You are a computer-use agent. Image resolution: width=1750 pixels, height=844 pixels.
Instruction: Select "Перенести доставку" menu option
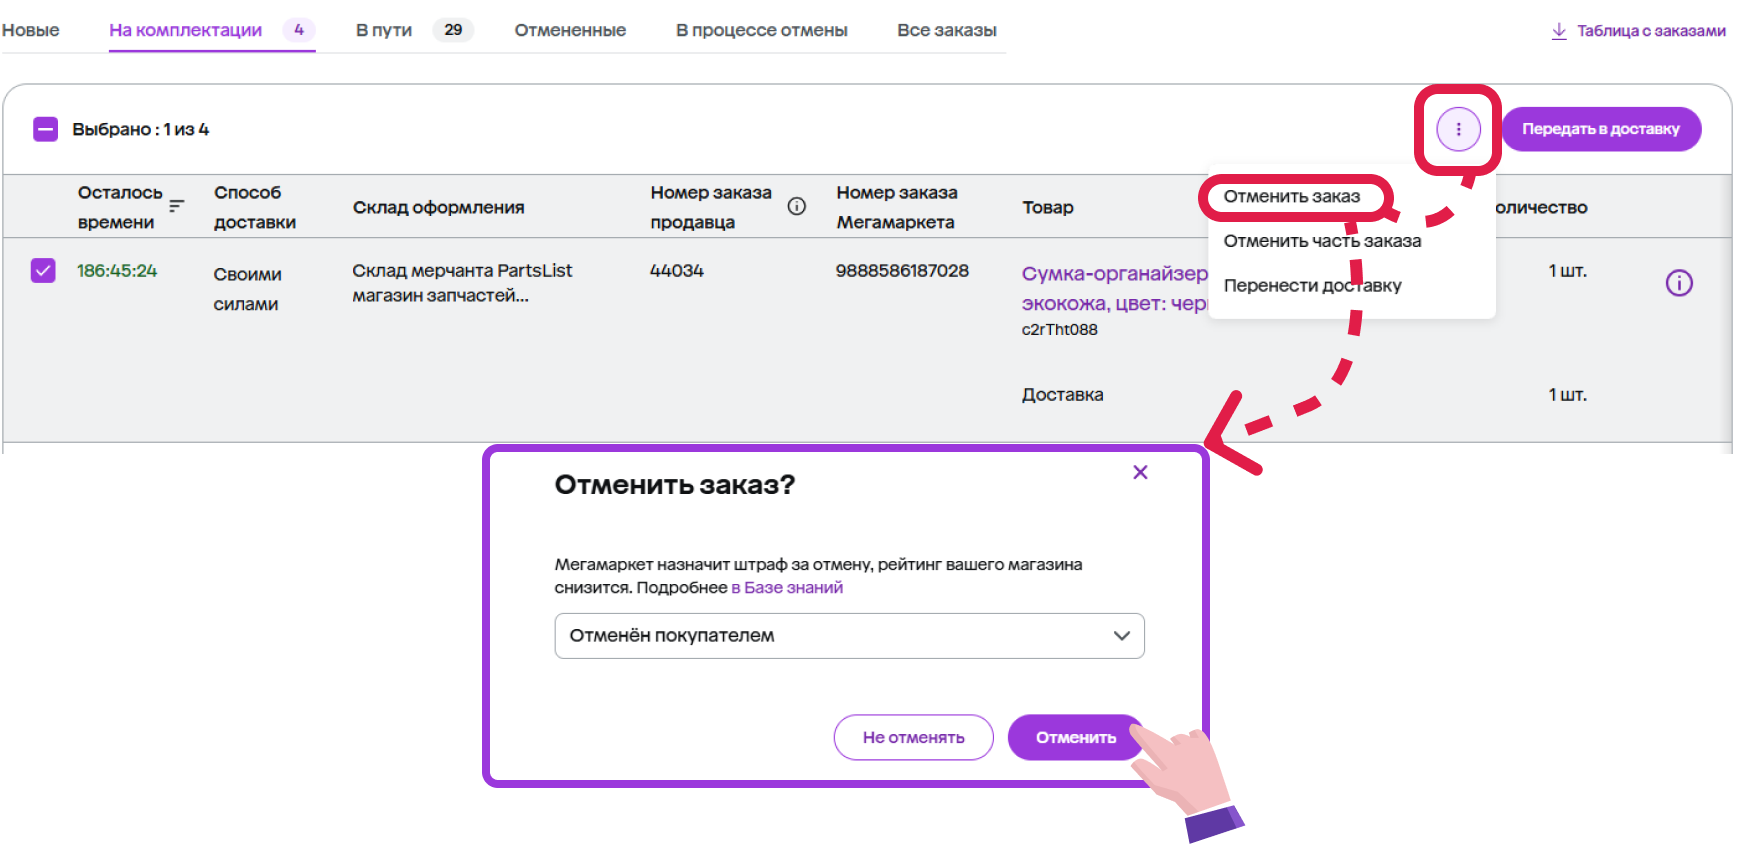click(x=1312, y=286)
